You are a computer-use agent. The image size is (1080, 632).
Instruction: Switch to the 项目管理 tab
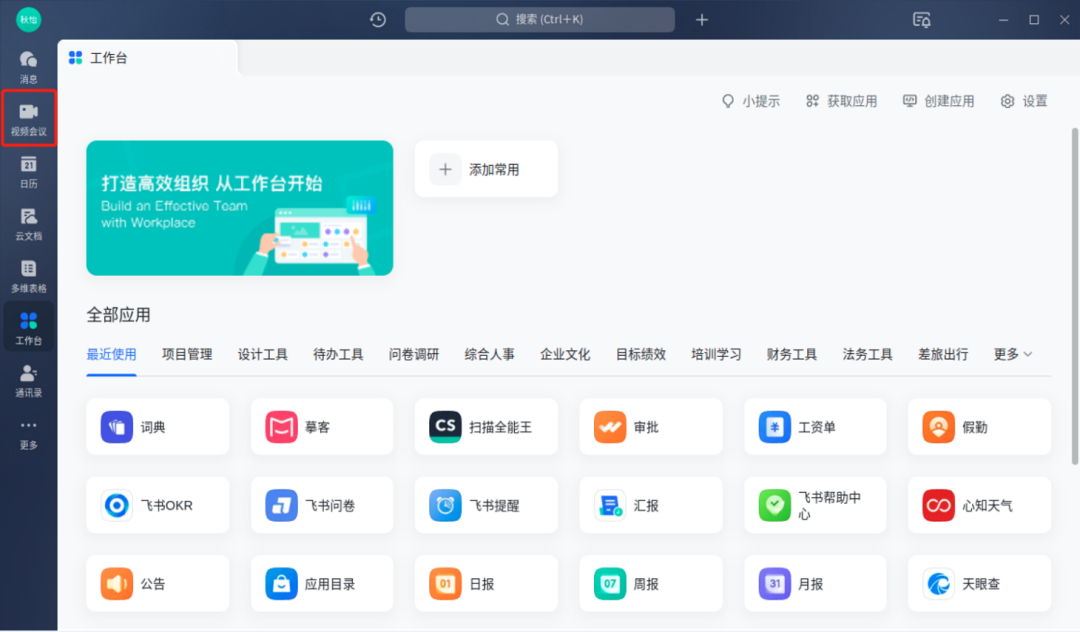coord(187,354)
